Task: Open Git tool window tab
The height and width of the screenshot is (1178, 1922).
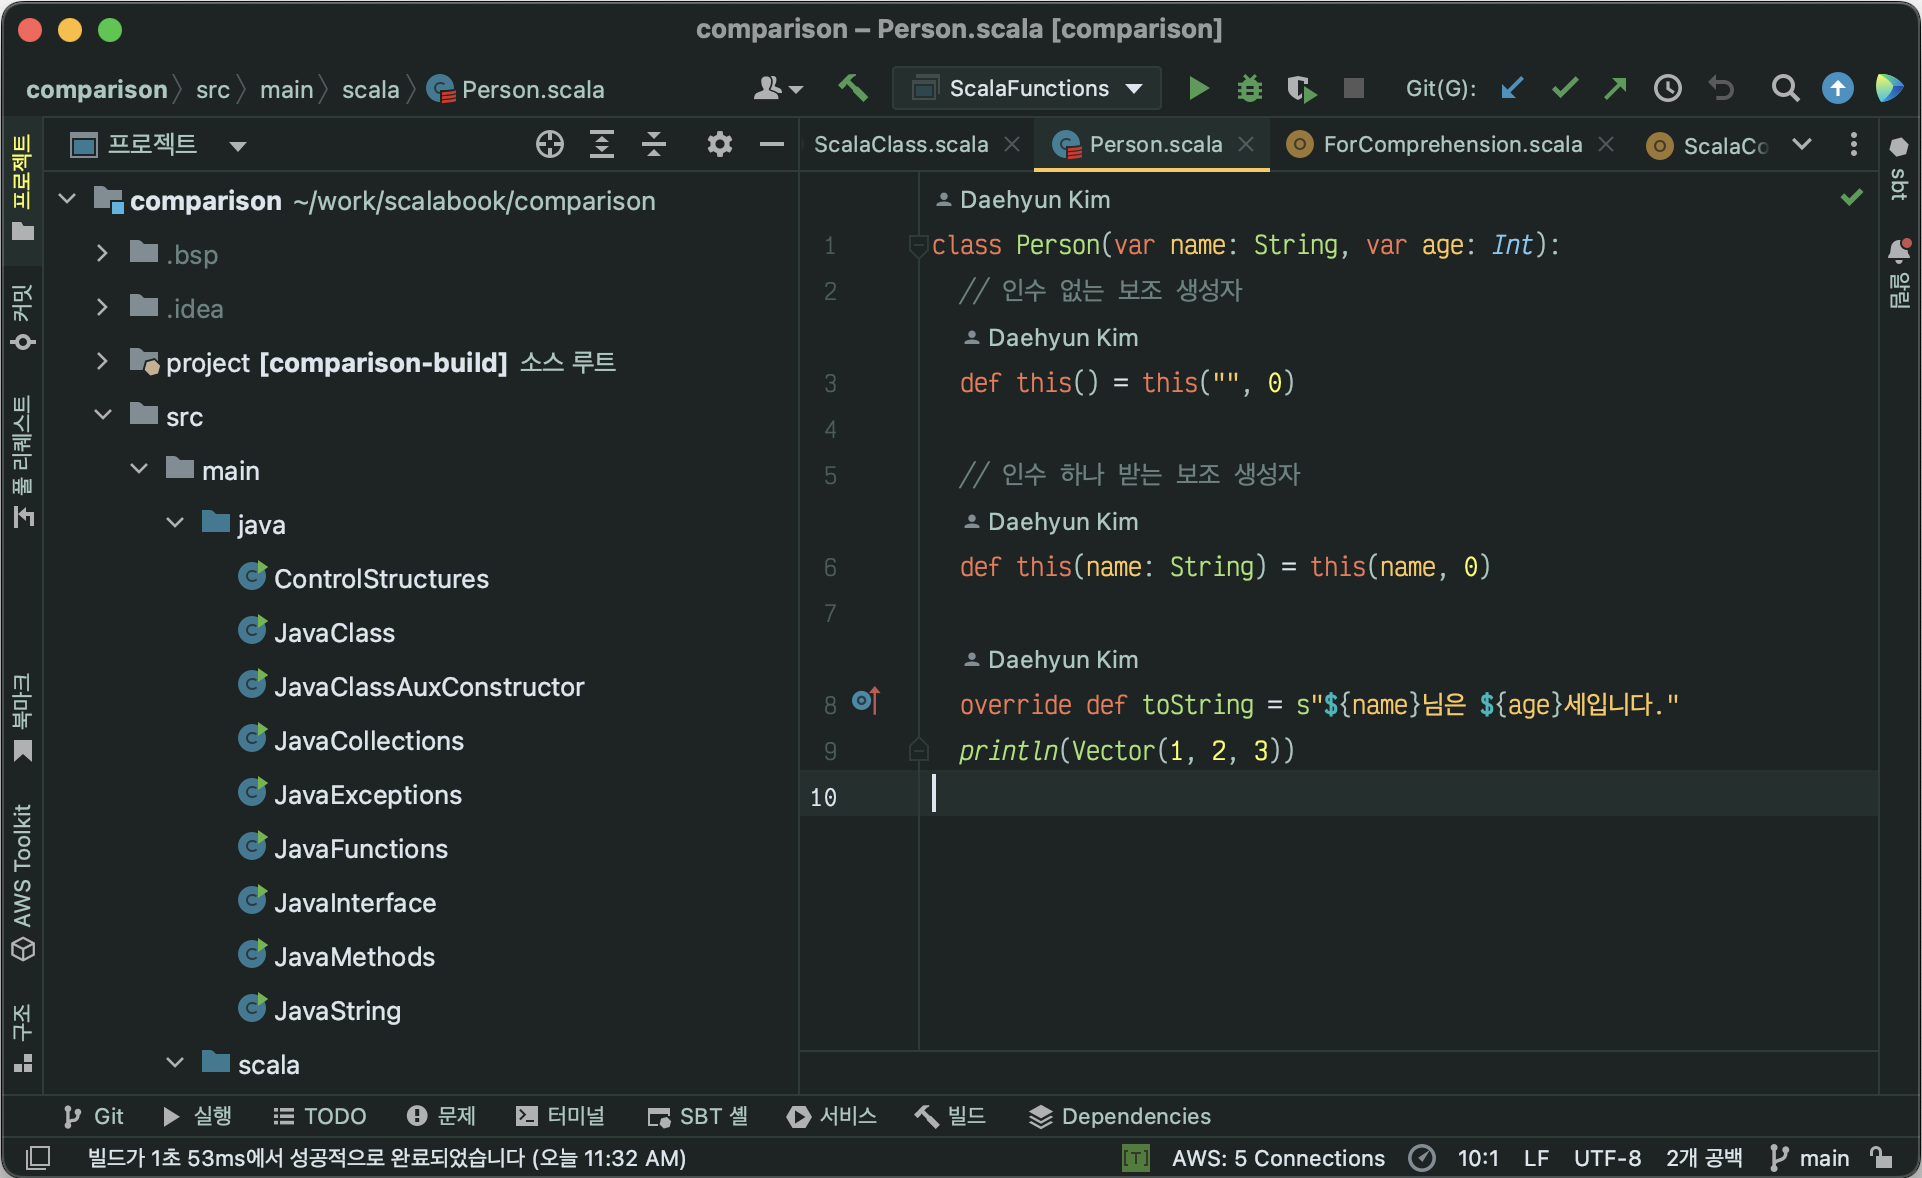Action: pyautogui.click(x=93, y=1116)
